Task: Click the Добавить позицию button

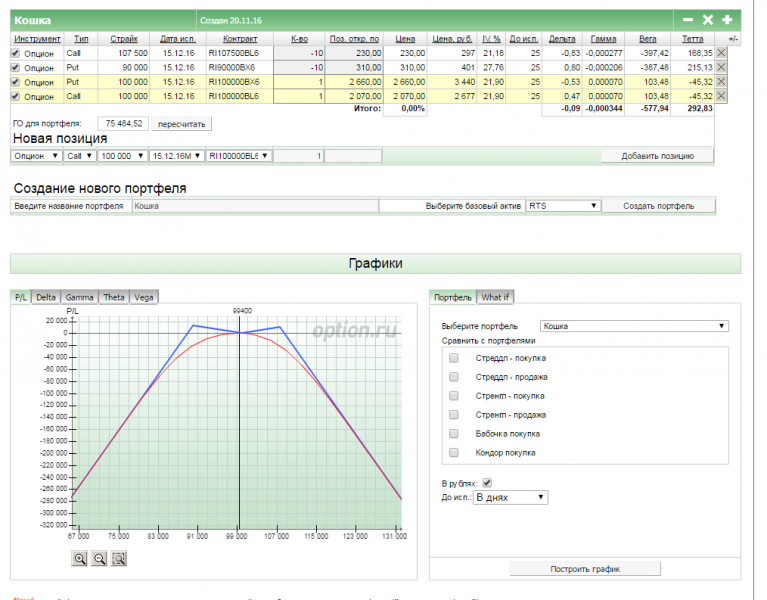Action: click(x=658, y=156)
